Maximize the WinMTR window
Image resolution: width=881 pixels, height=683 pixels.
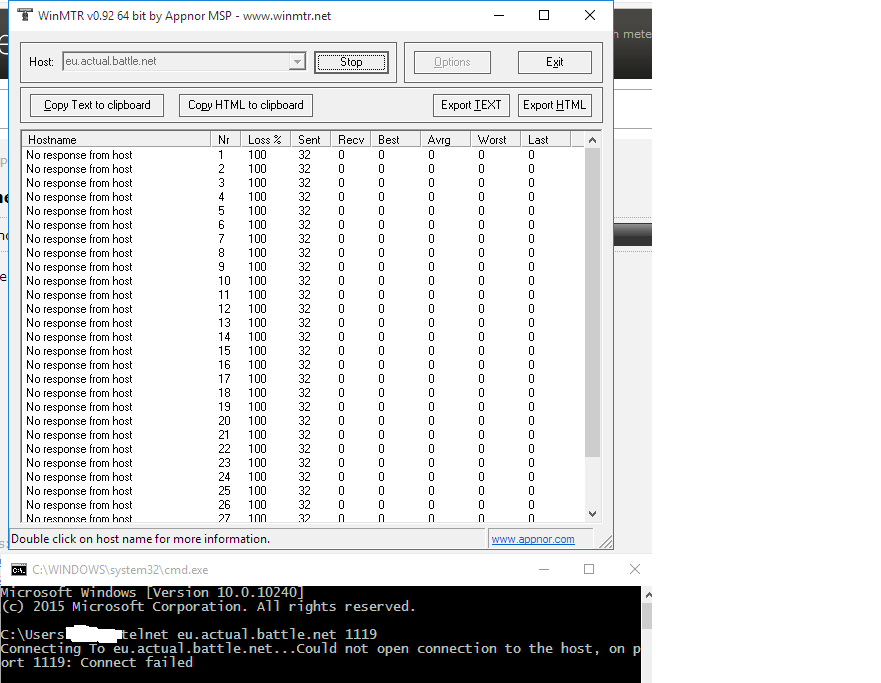click(544, 15)
